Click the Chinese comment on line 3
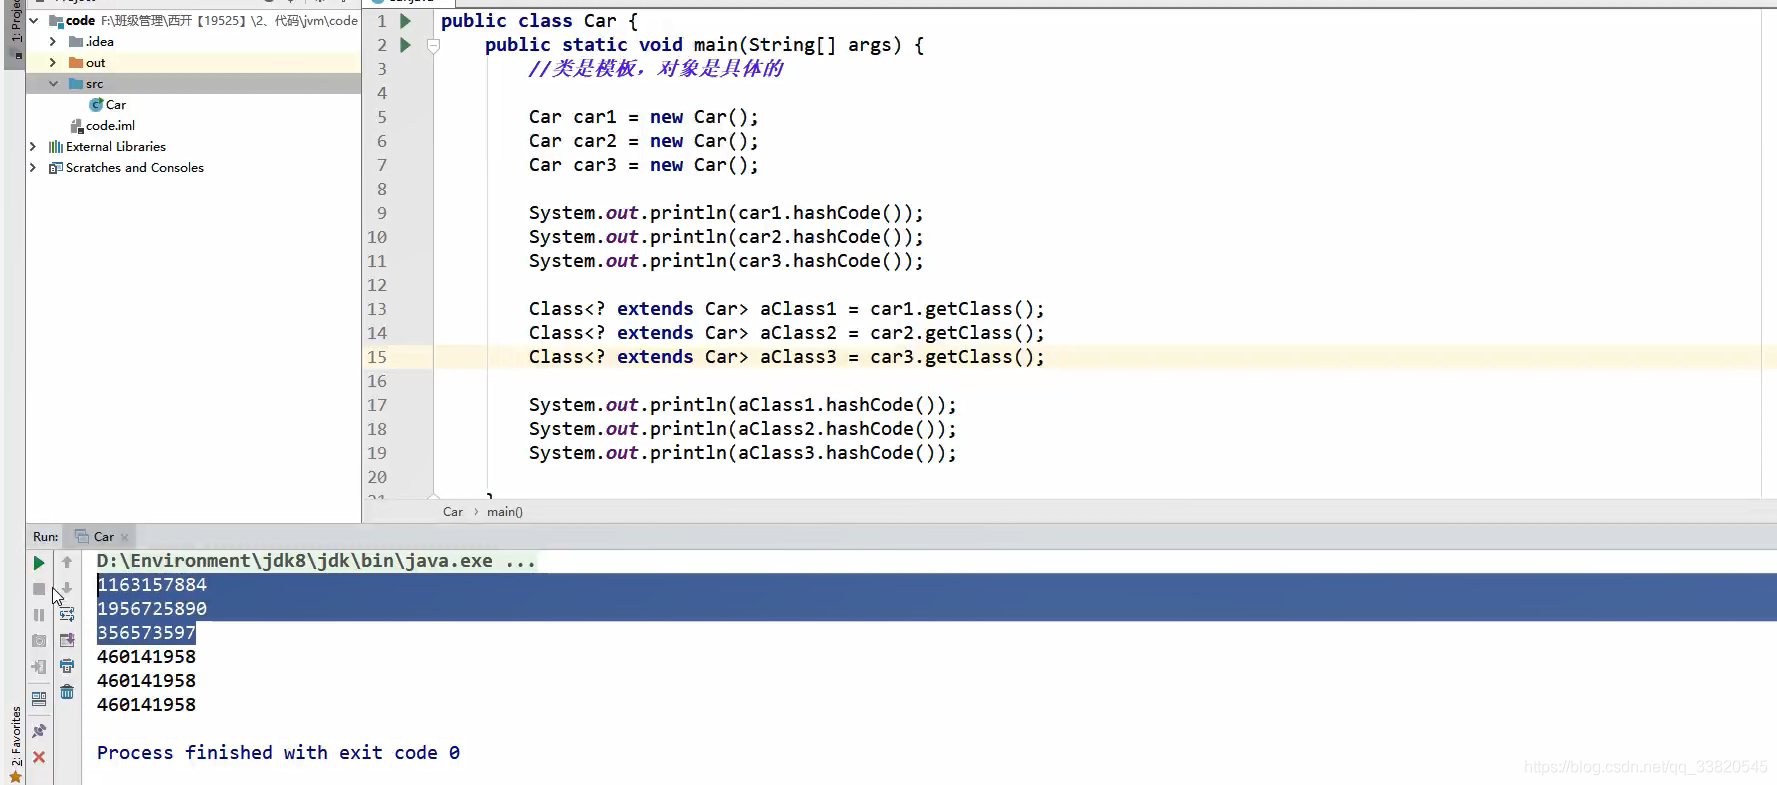1777x785 pixels. (x=656, y=69)
